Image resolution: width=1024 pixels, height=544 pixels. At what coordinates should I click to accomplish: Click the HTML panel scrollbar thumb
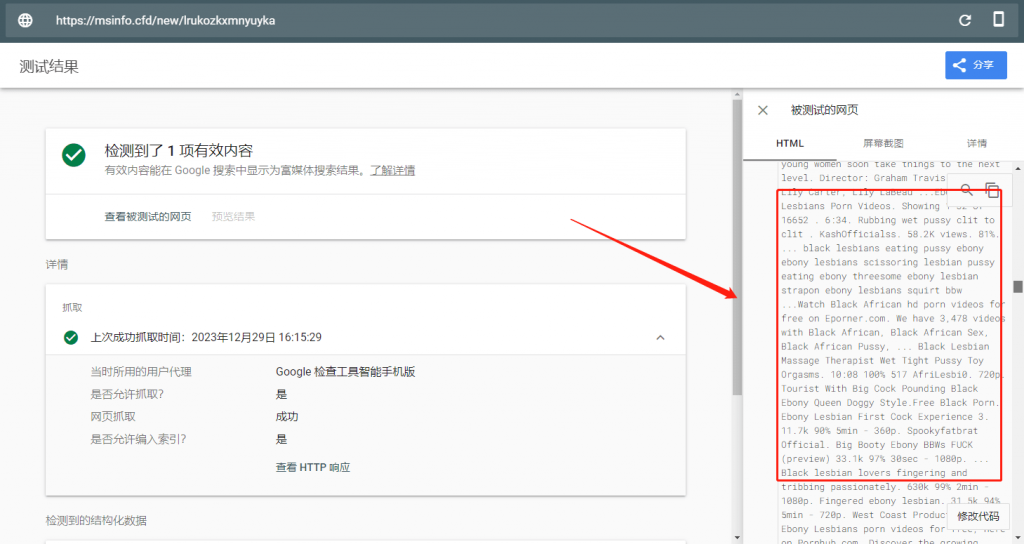point(1017,287)
